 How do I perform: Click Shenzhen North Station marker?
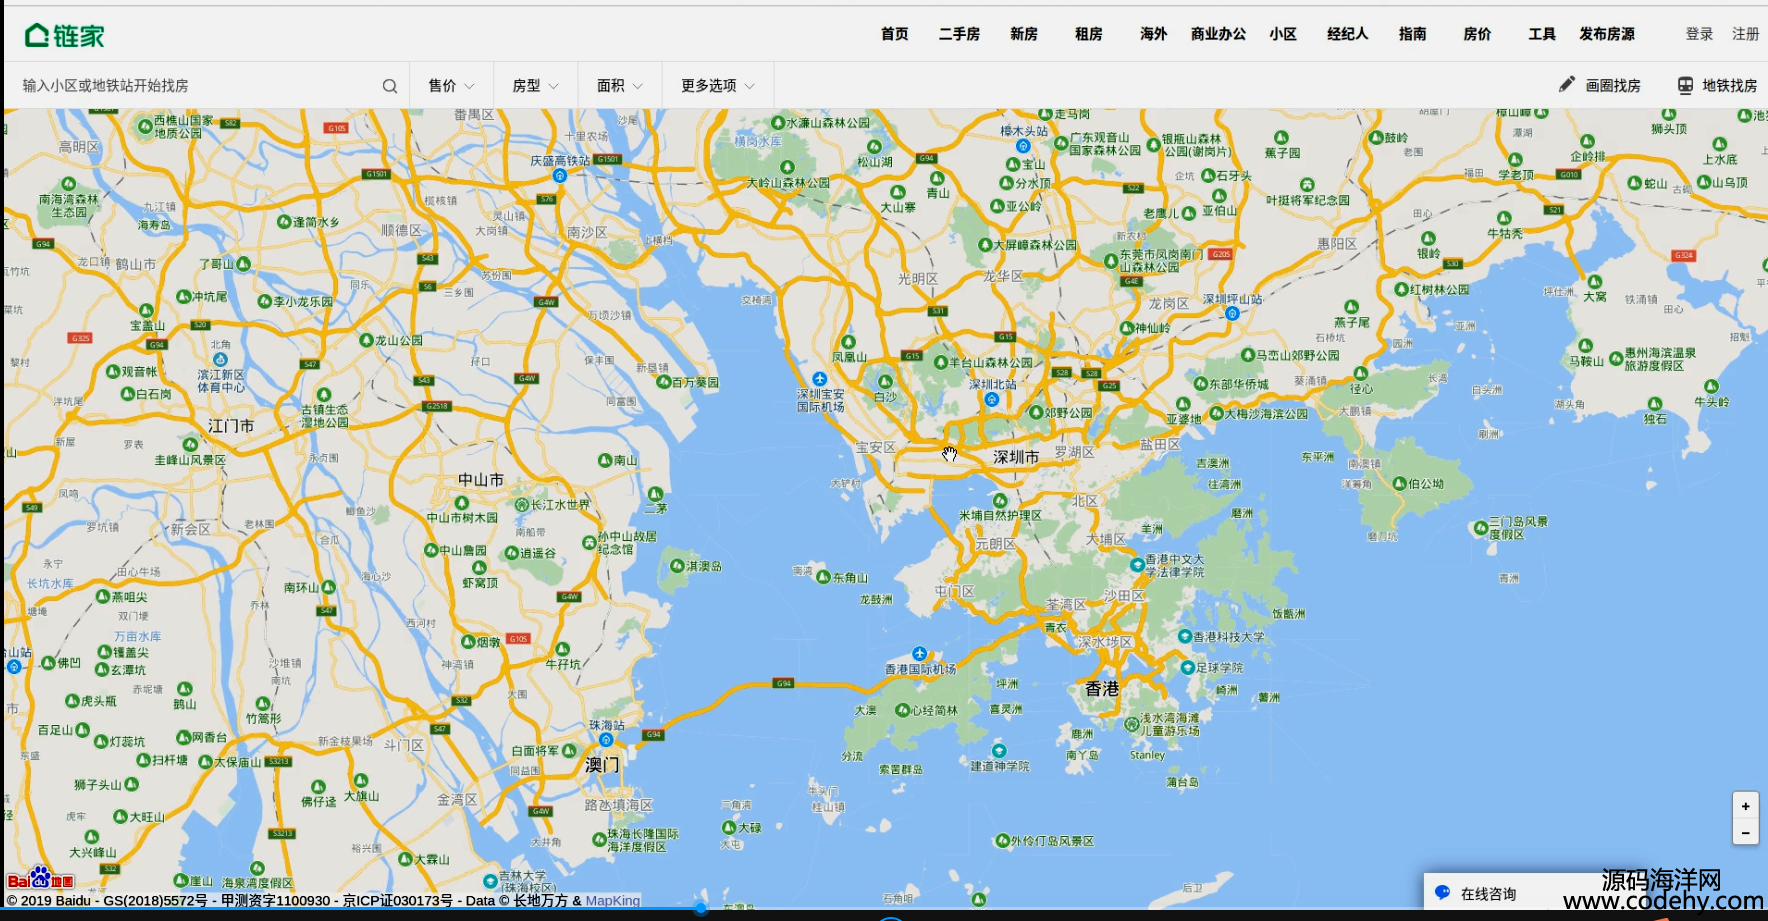pos(991,399)
